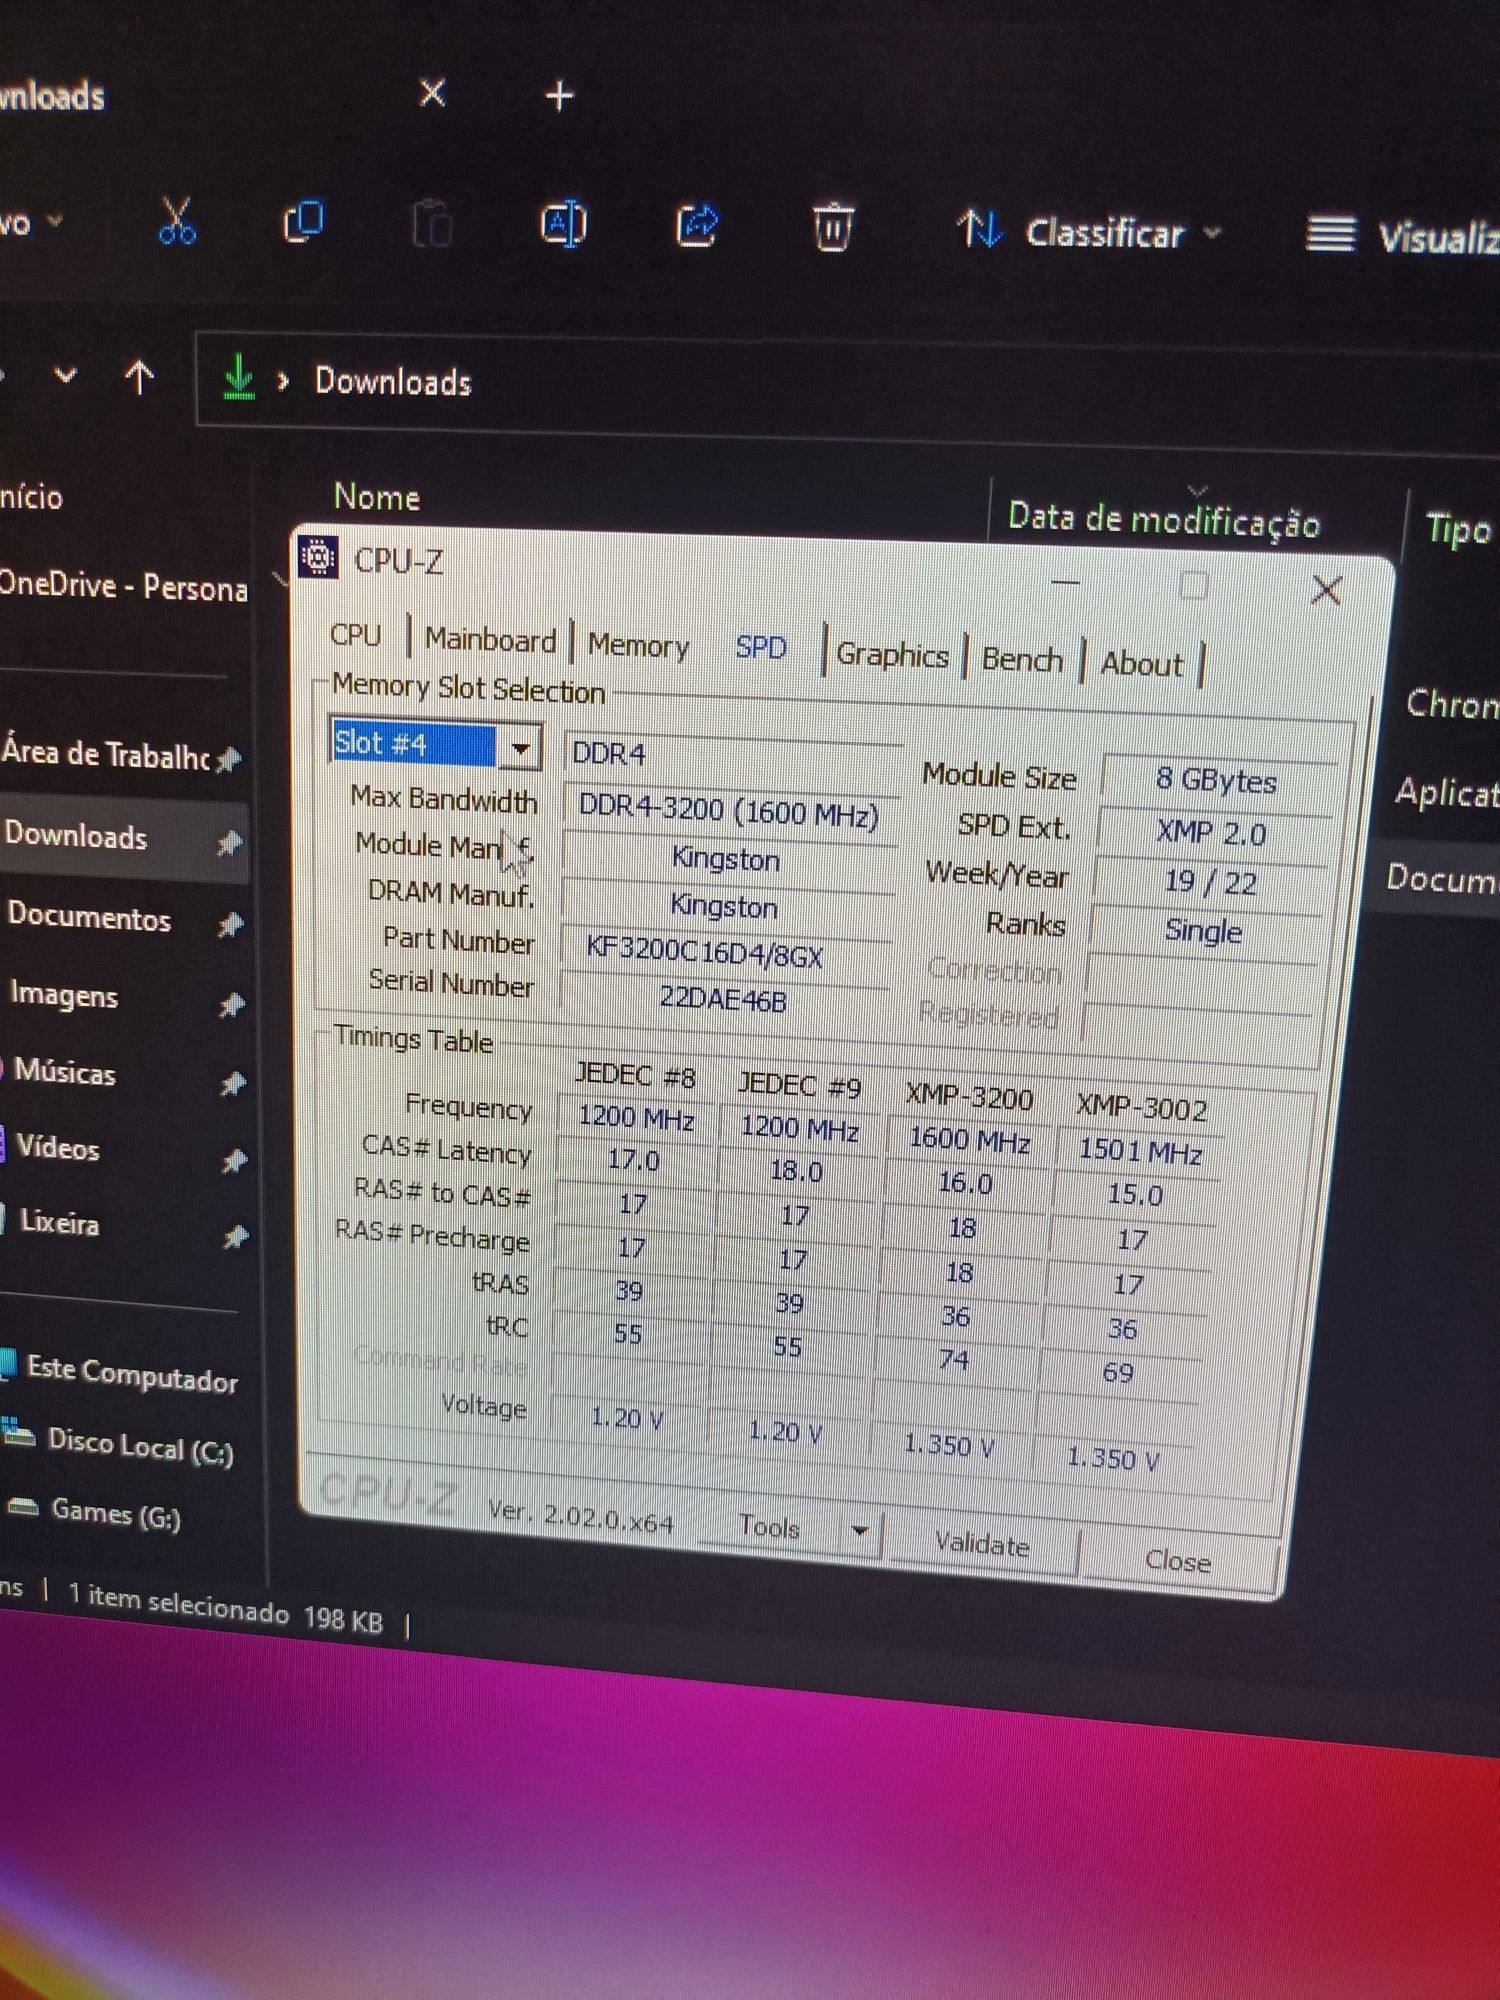The width and height of the screenshot is (1500, 2000).
Task: Click serial number 22DAE46B value
Action: pos(723,999)
